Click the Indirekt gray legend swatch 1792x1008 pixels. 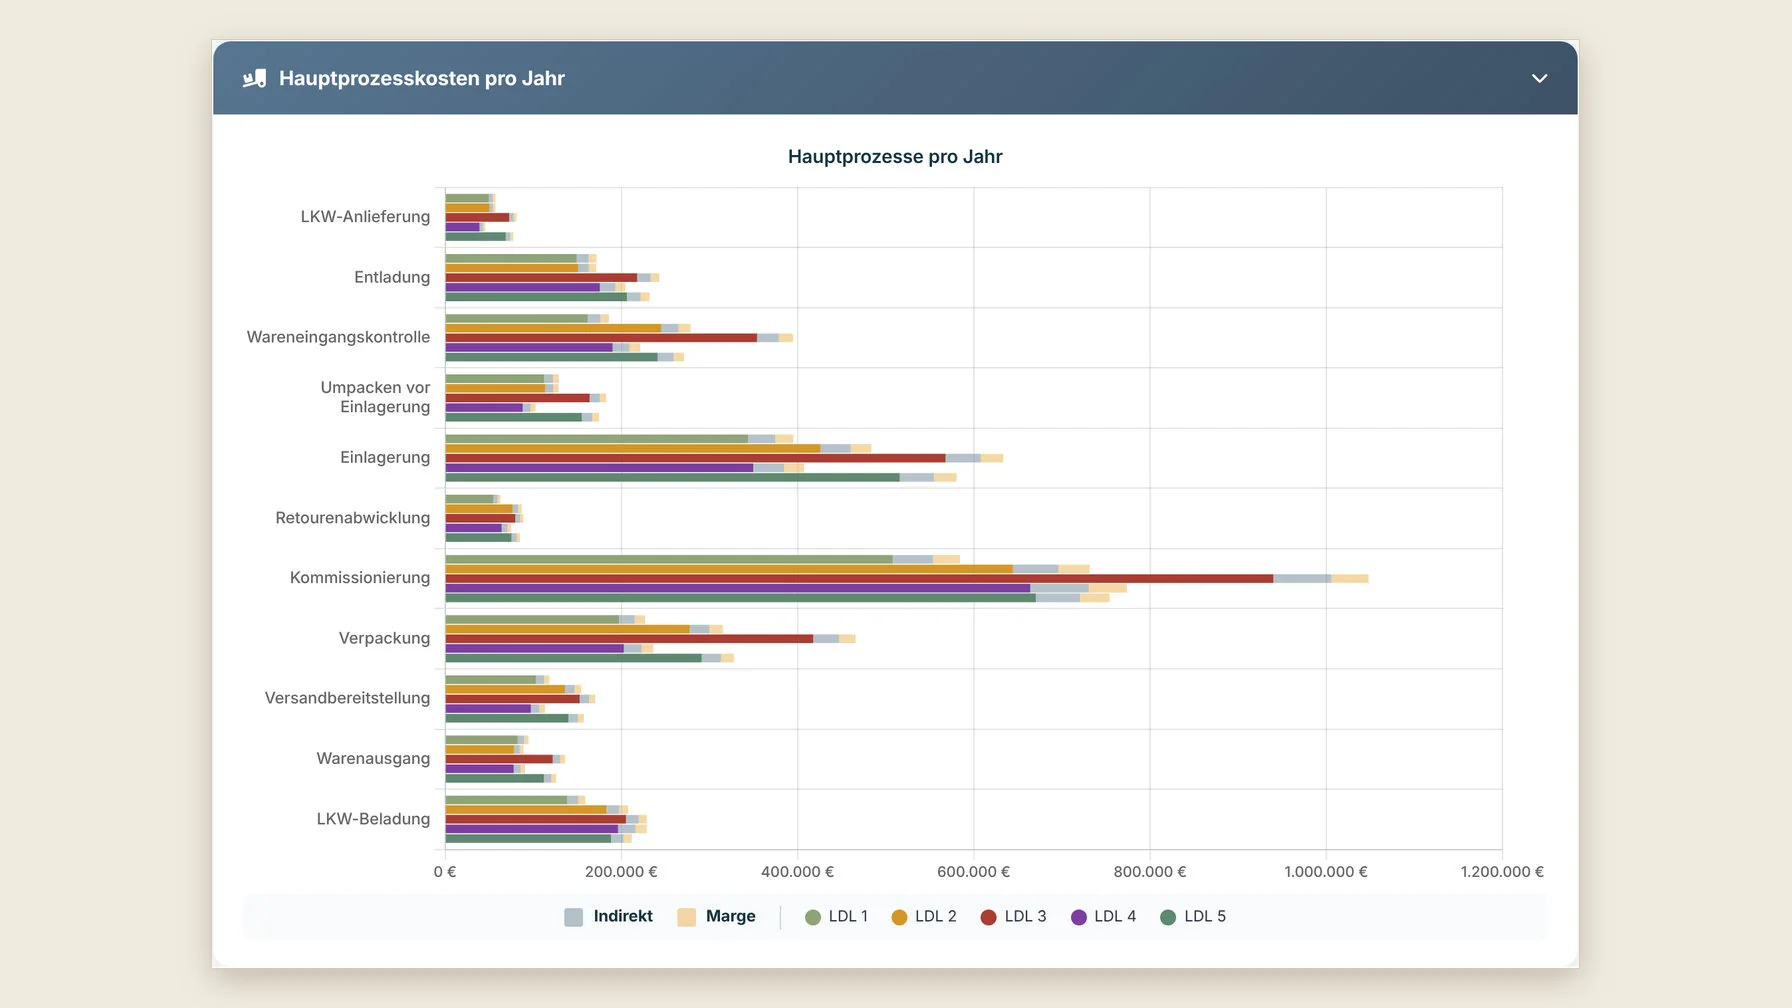(x=574, y=917)
